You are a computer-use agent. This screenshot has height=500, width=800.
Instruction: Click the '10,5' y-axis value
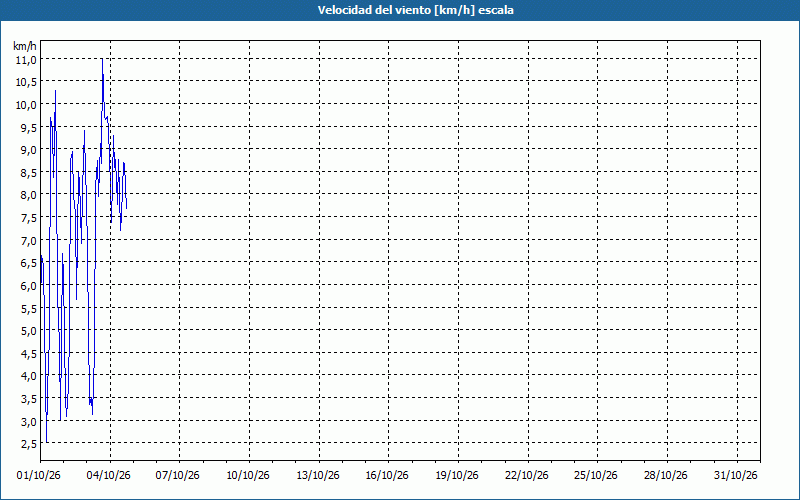26,82
